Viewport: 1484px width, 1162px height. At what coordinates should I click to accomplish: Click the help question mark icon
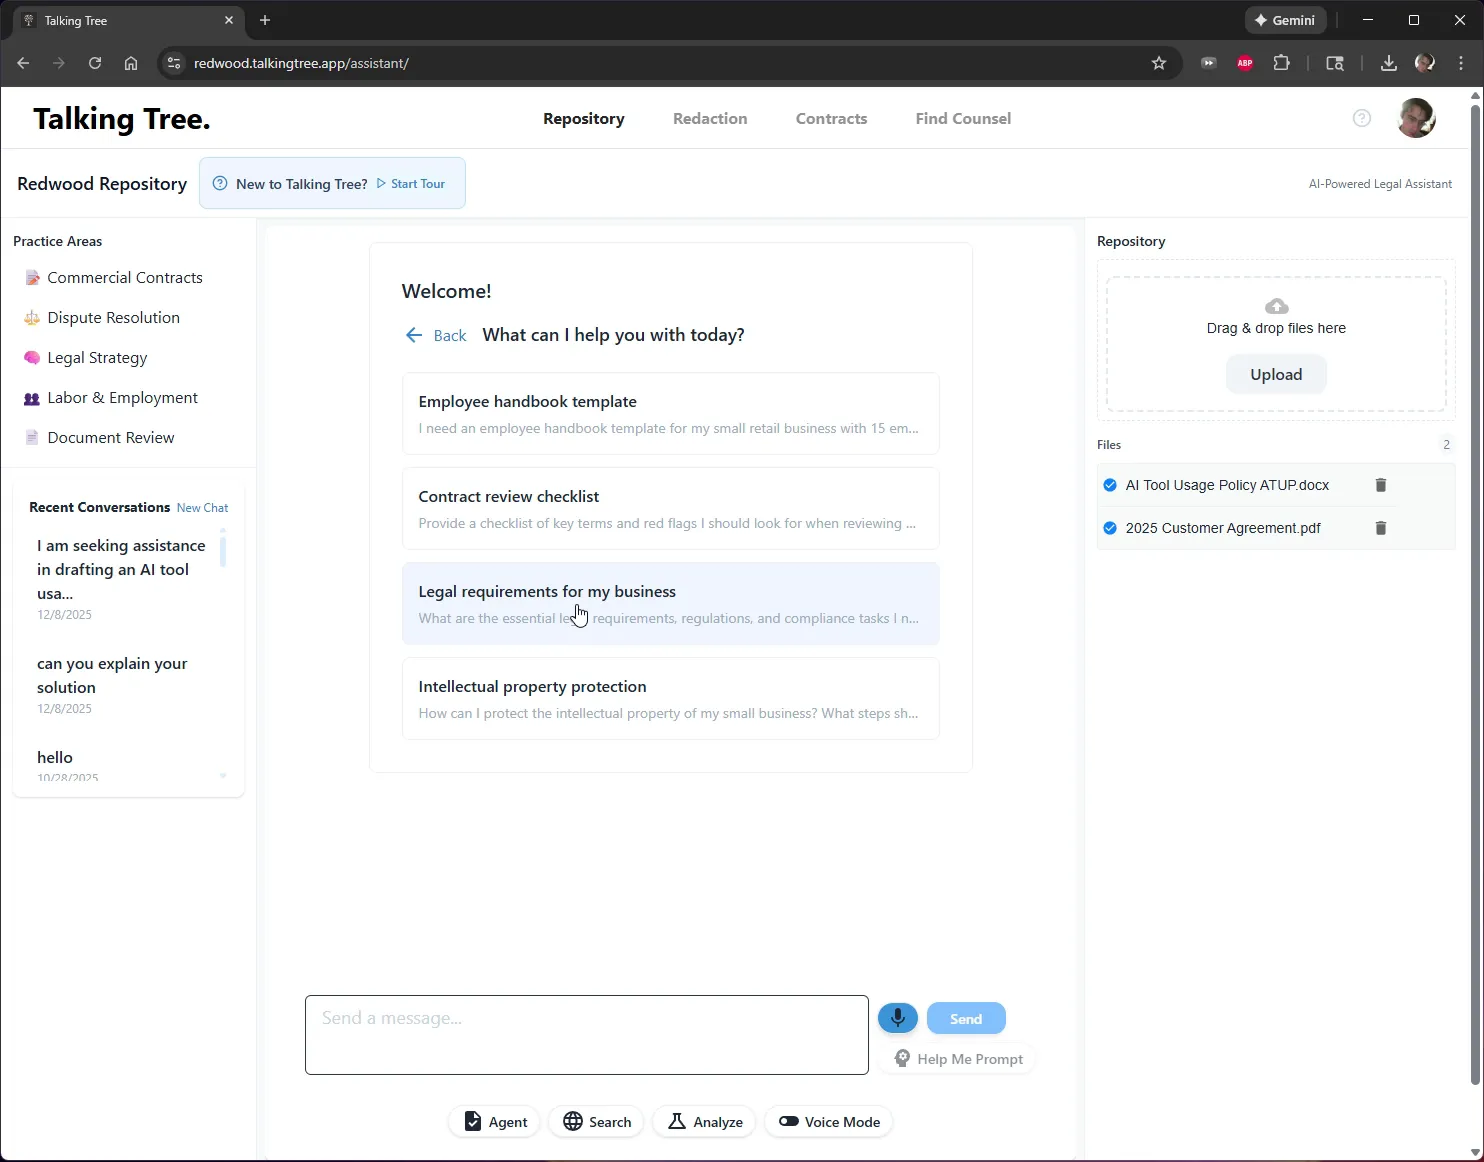tap(1361, 118)
